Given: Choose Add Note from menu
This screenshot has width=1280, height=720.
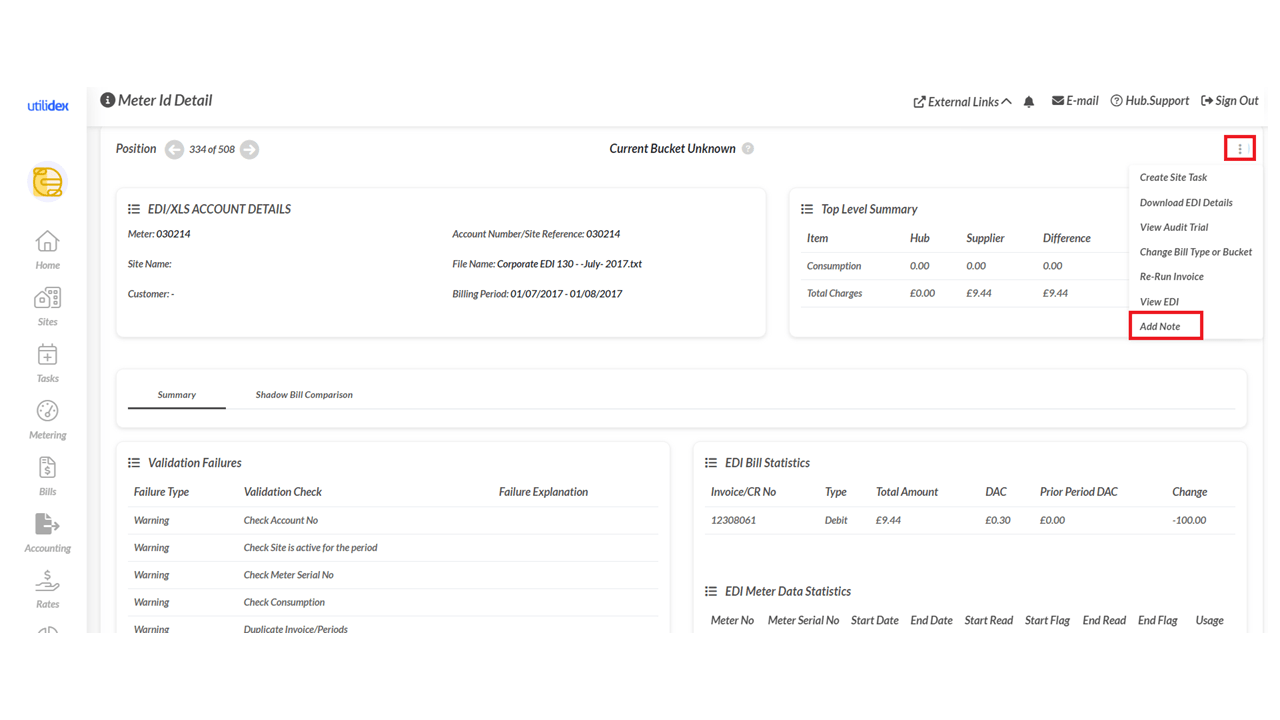Looking at the screenshot, I should 1160,326.
